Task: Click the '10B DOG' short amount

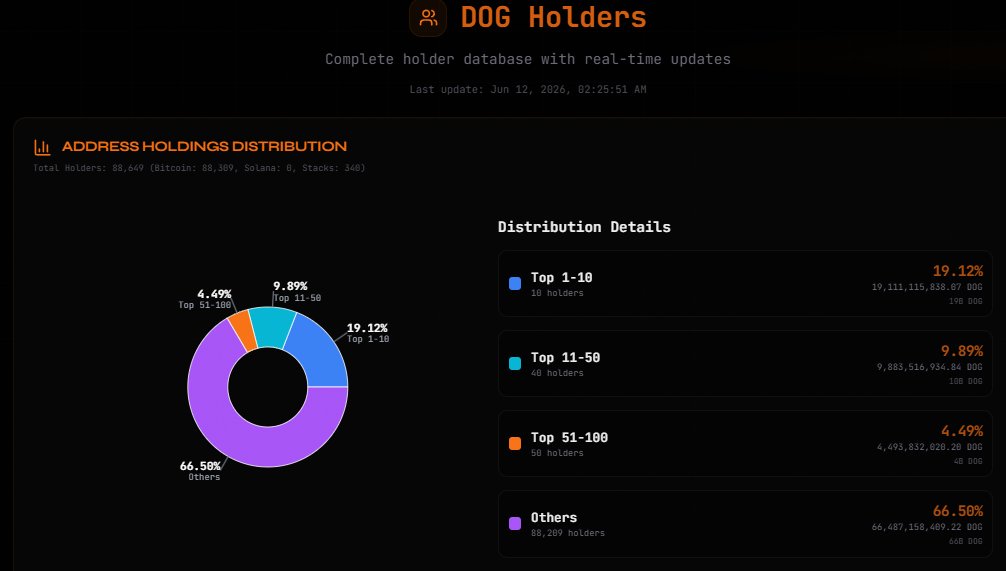Action: (966, 381)
